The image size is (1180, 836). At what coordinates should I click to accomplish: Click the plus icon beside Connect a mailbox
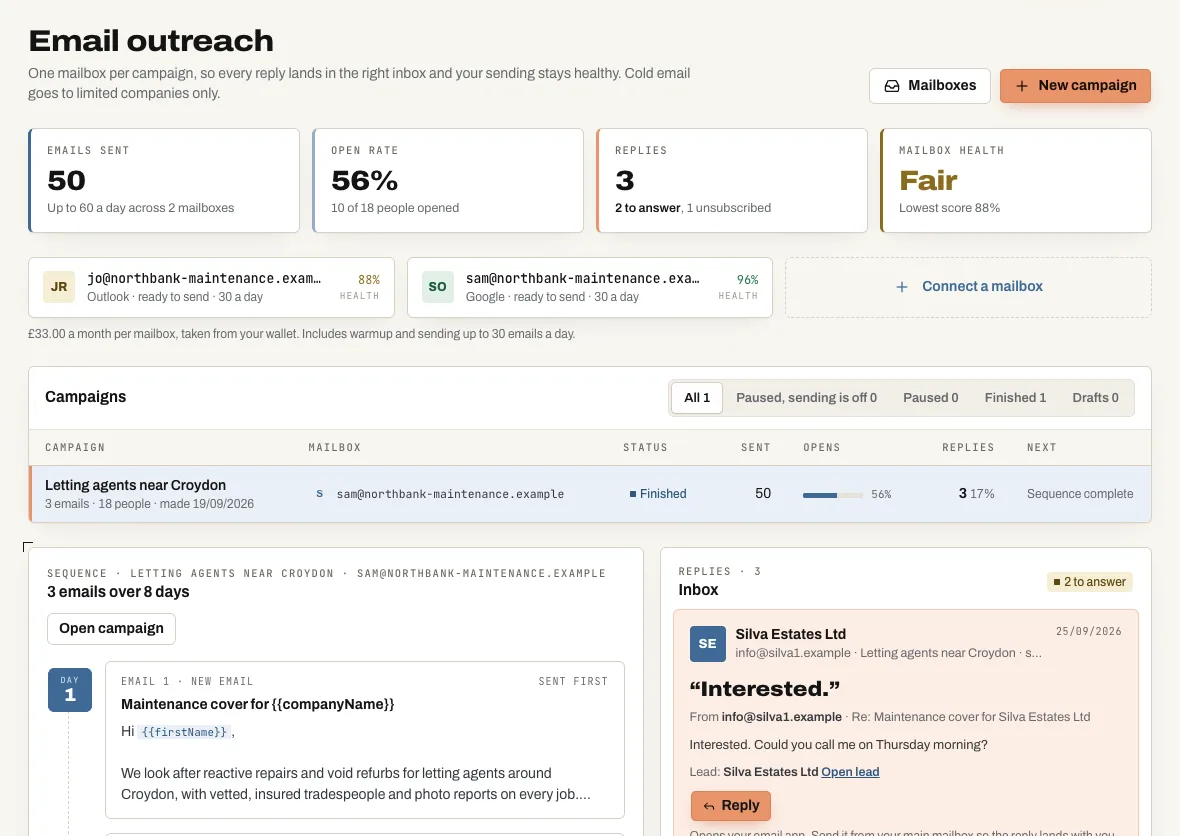(902, 287)
